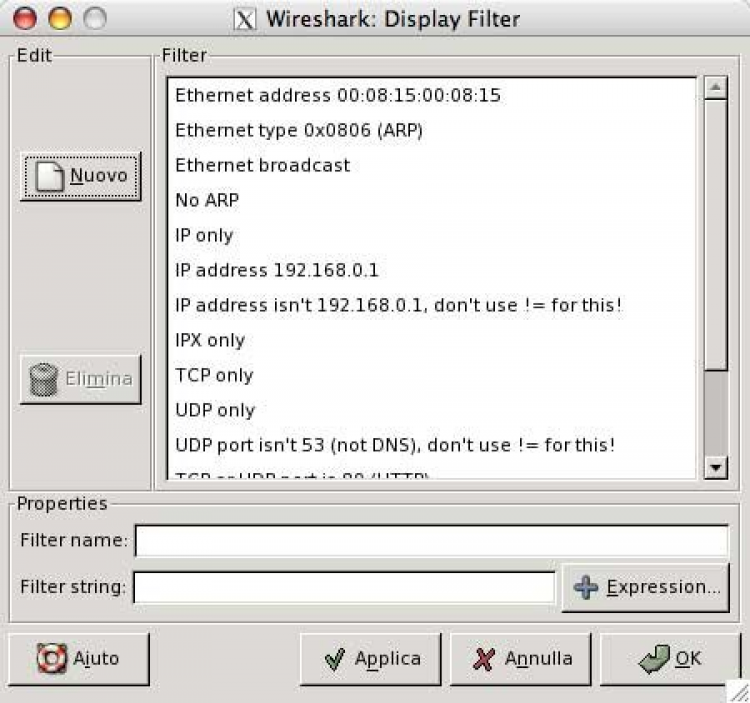
Task: Select the 'IP only' filter
Action: [x=431, y=235]
